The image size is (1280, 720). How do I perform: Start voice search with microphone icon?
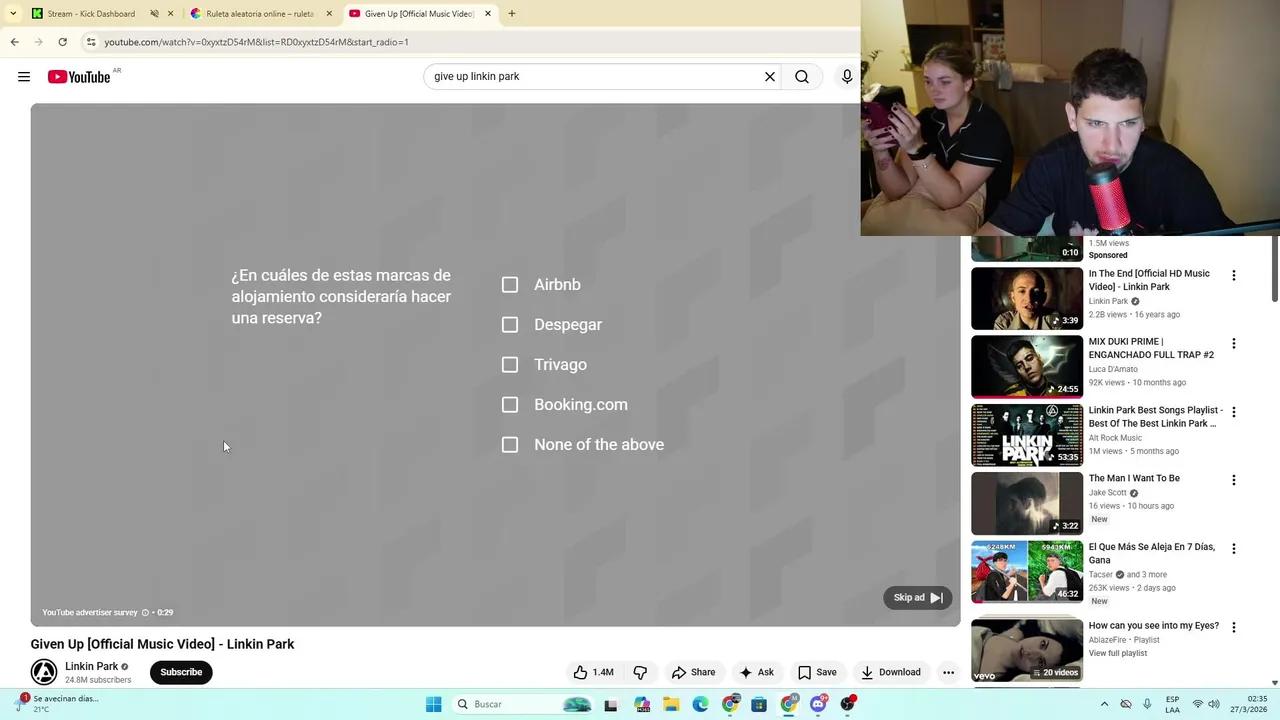[x=847, y=77]
